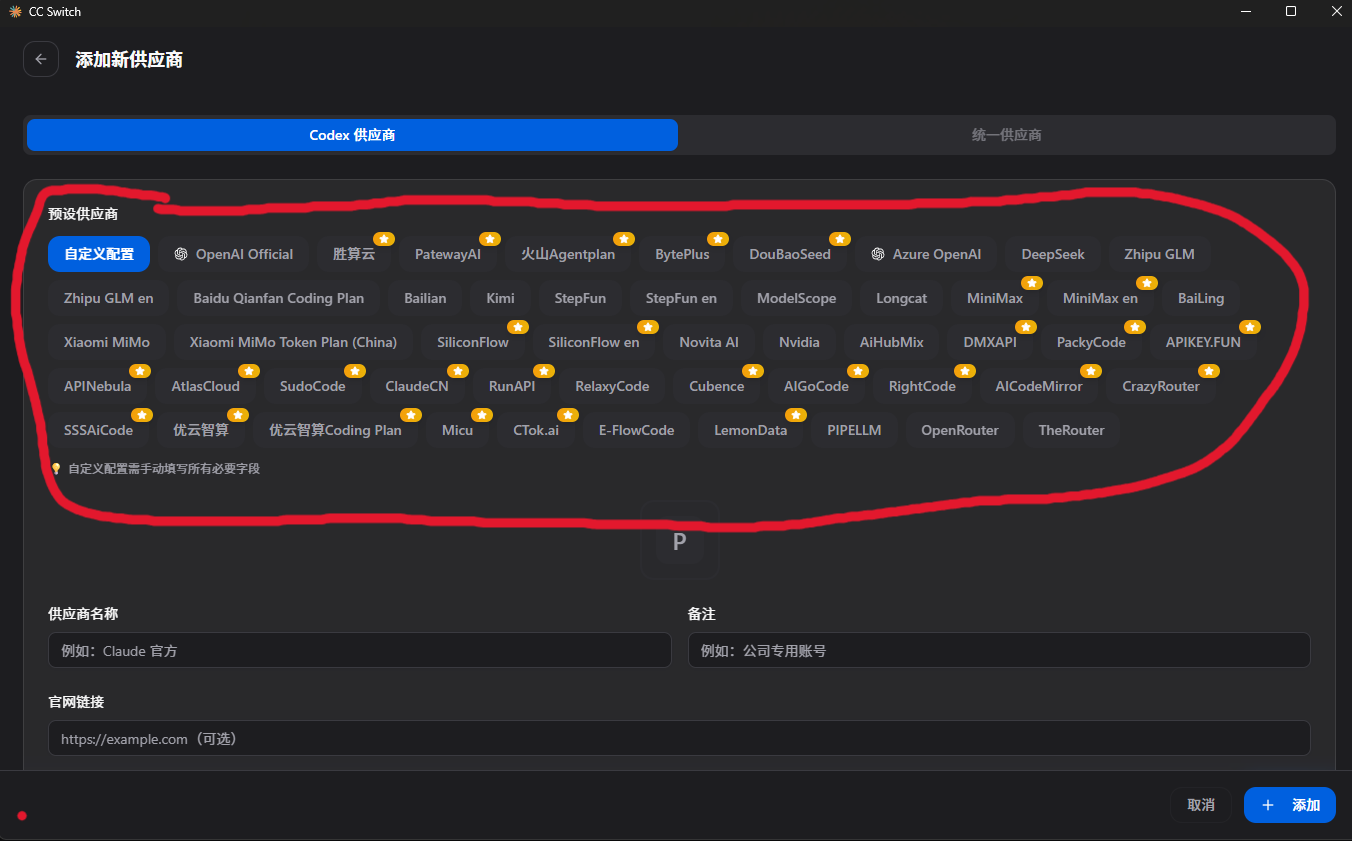Select the ClaudeCN preset

click(417, 386)
